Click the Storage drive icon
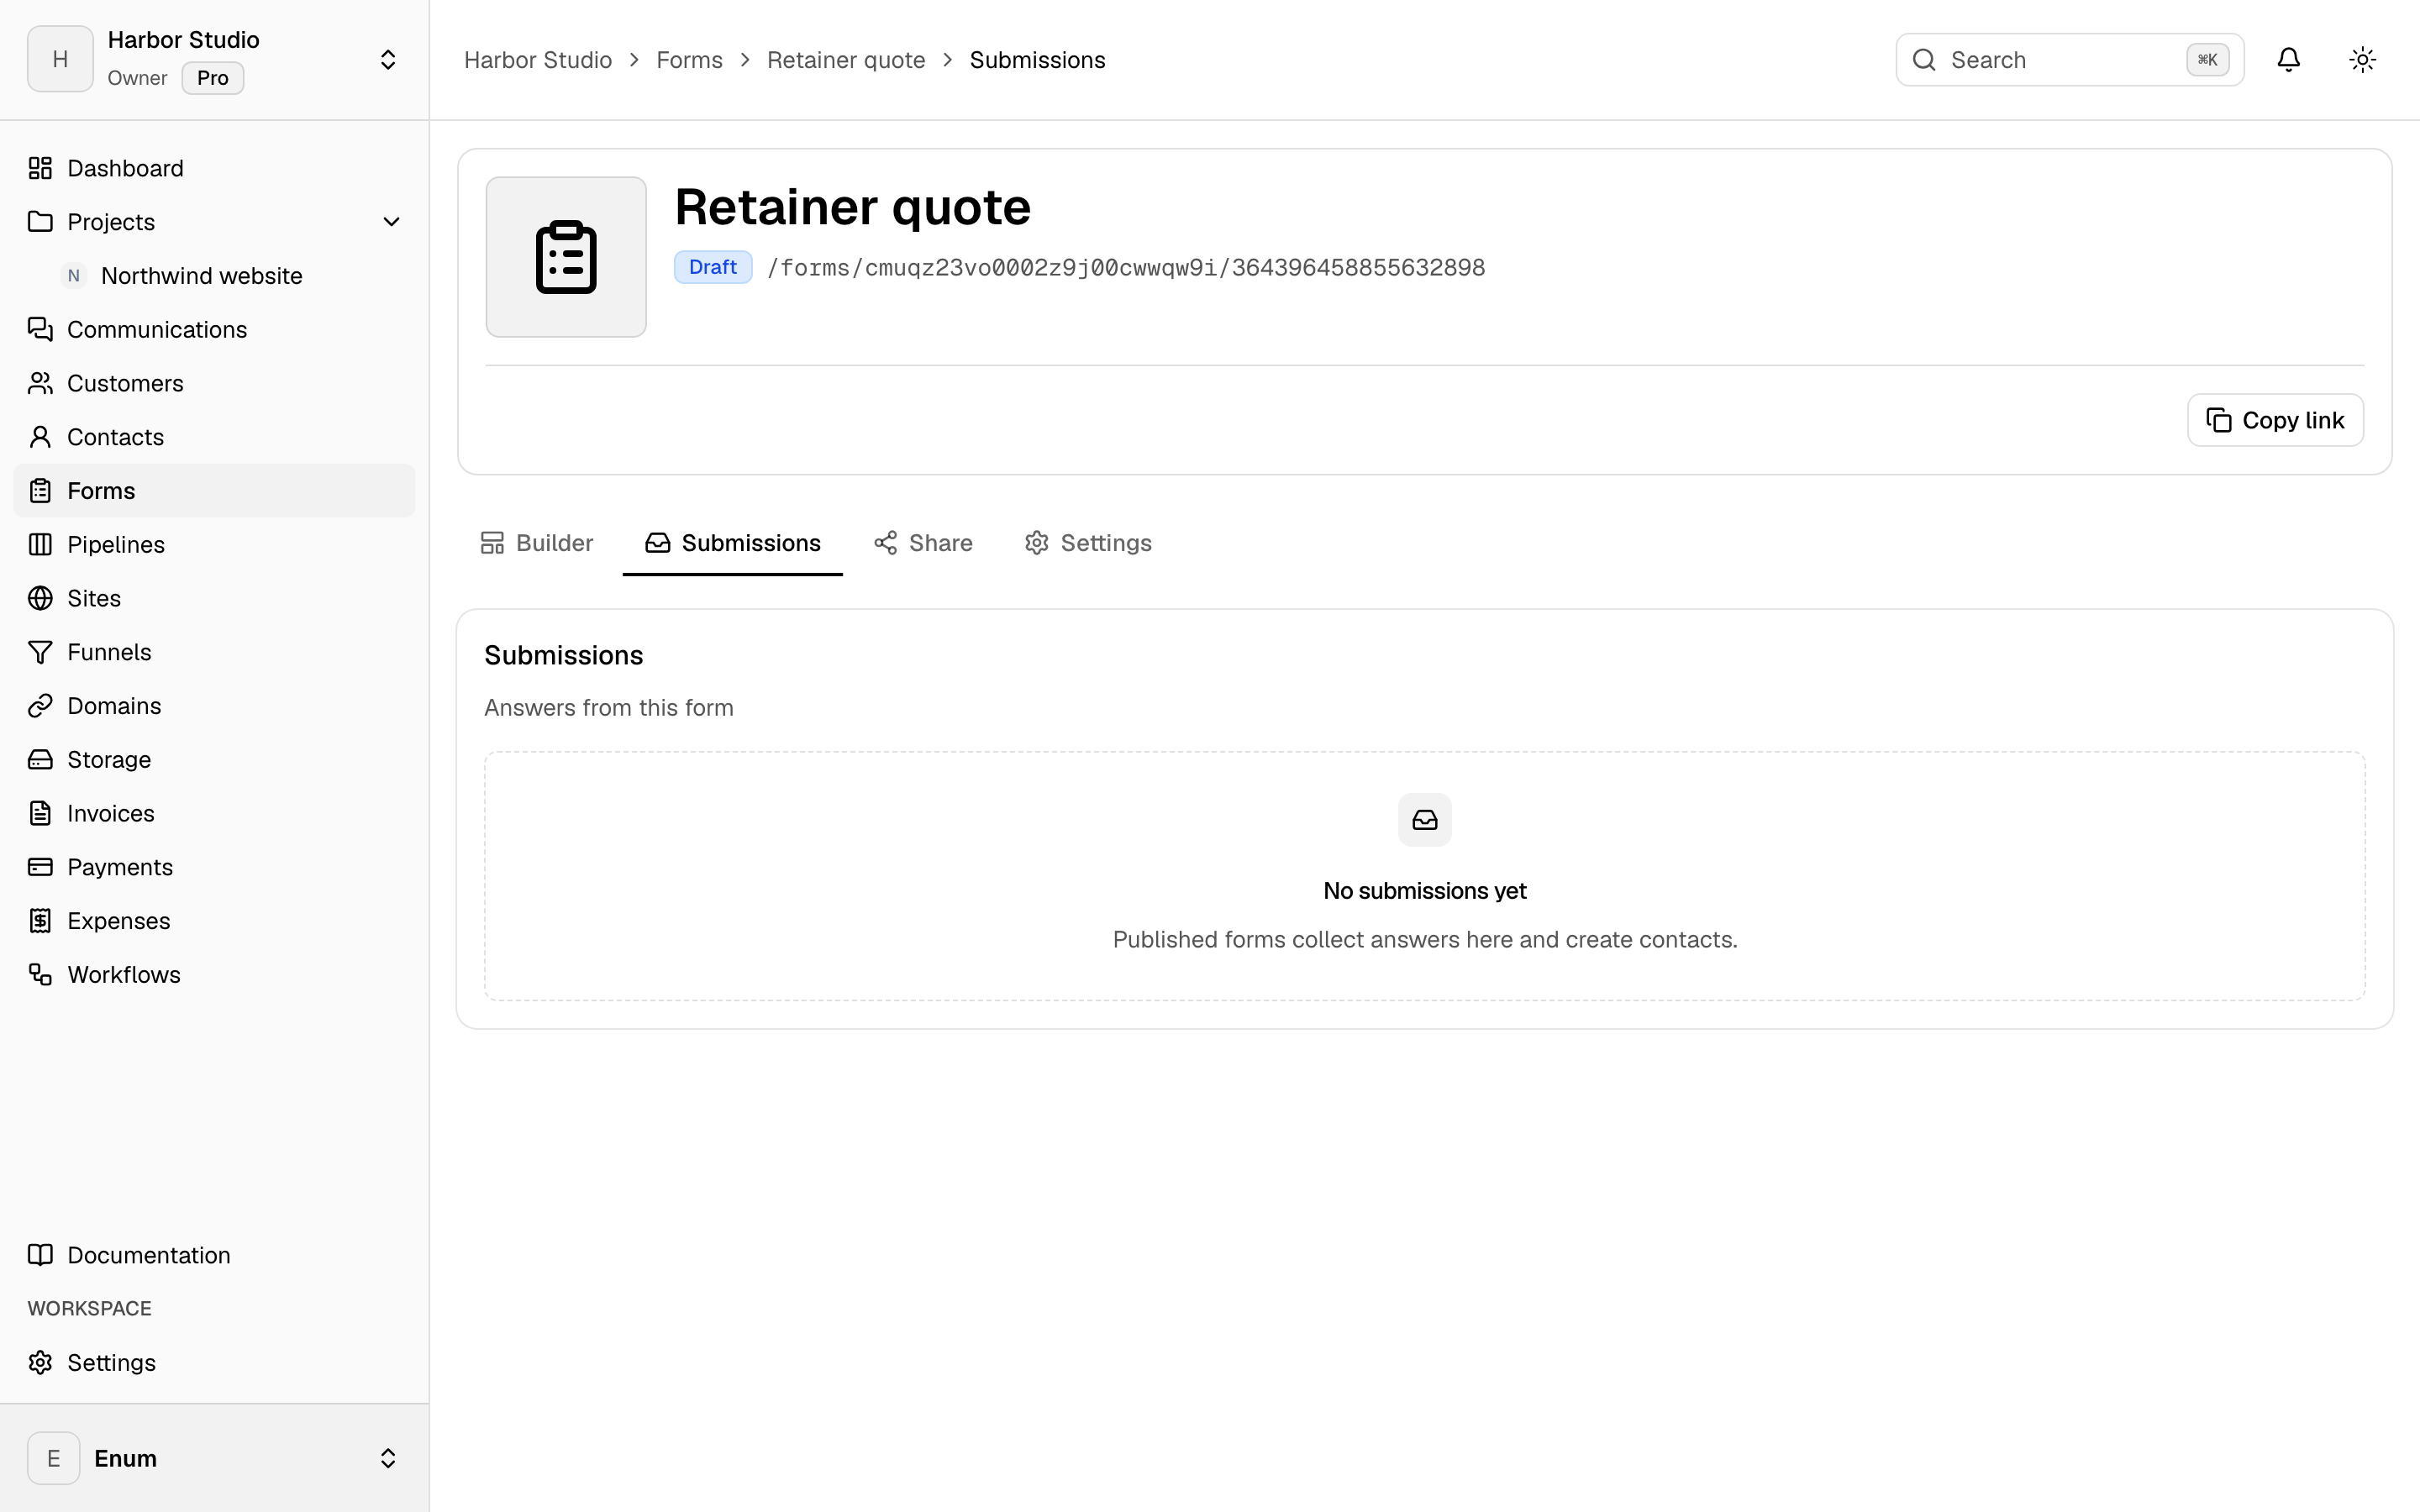 pos(40,760)
